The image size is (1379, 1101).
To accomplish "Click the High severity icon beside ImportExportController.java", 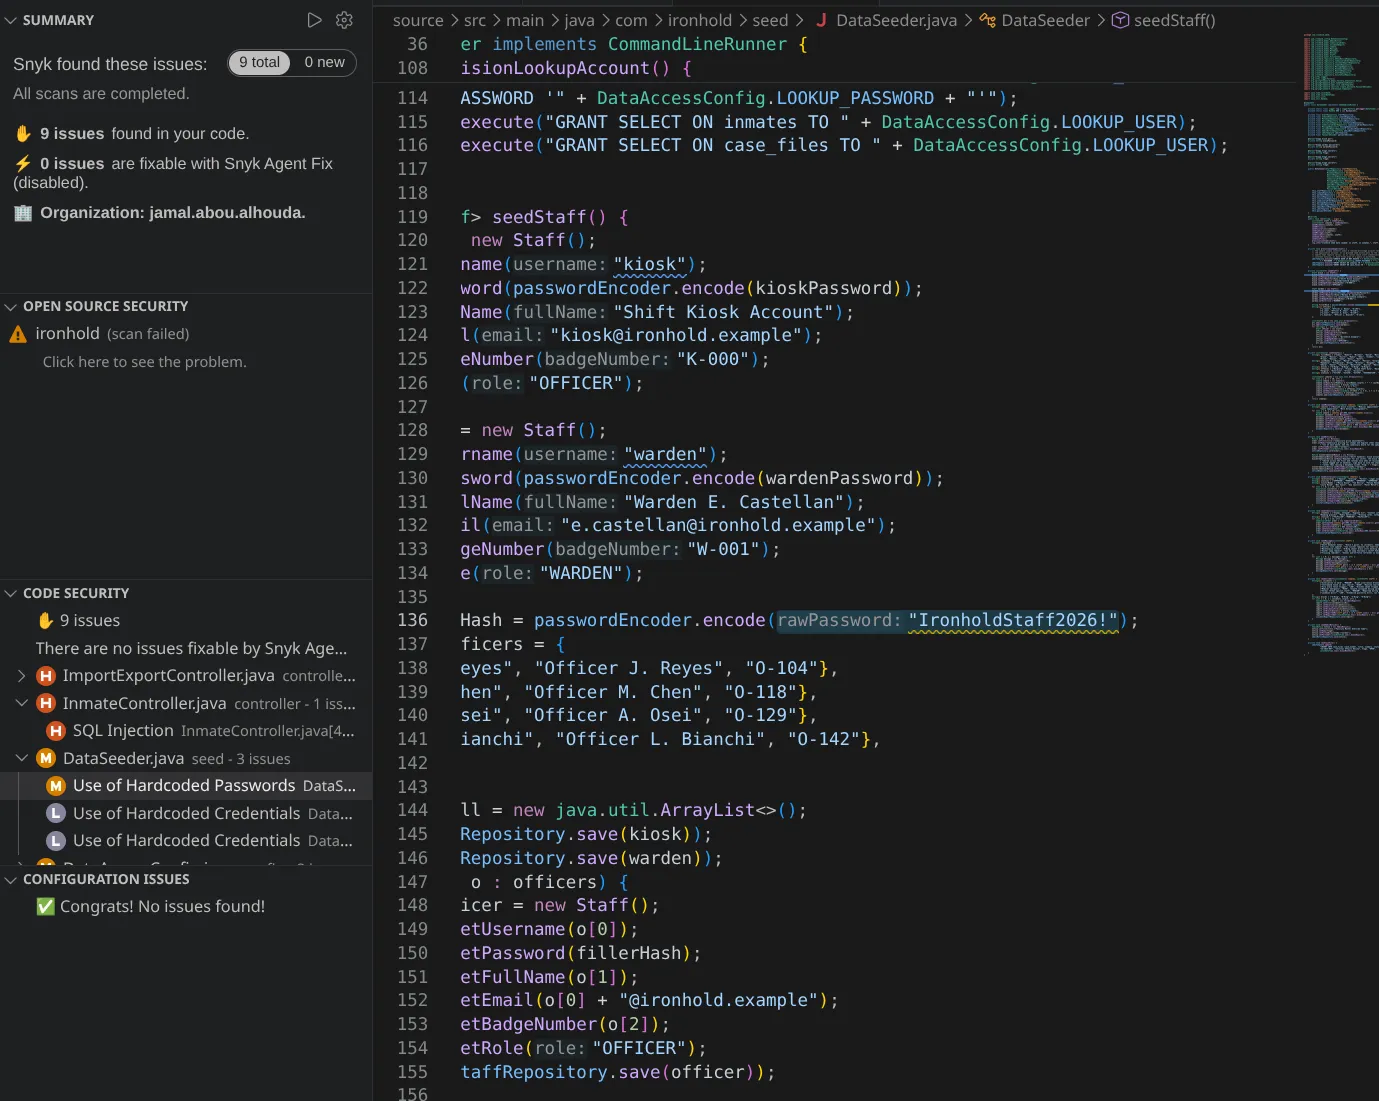I will point(46,676).
